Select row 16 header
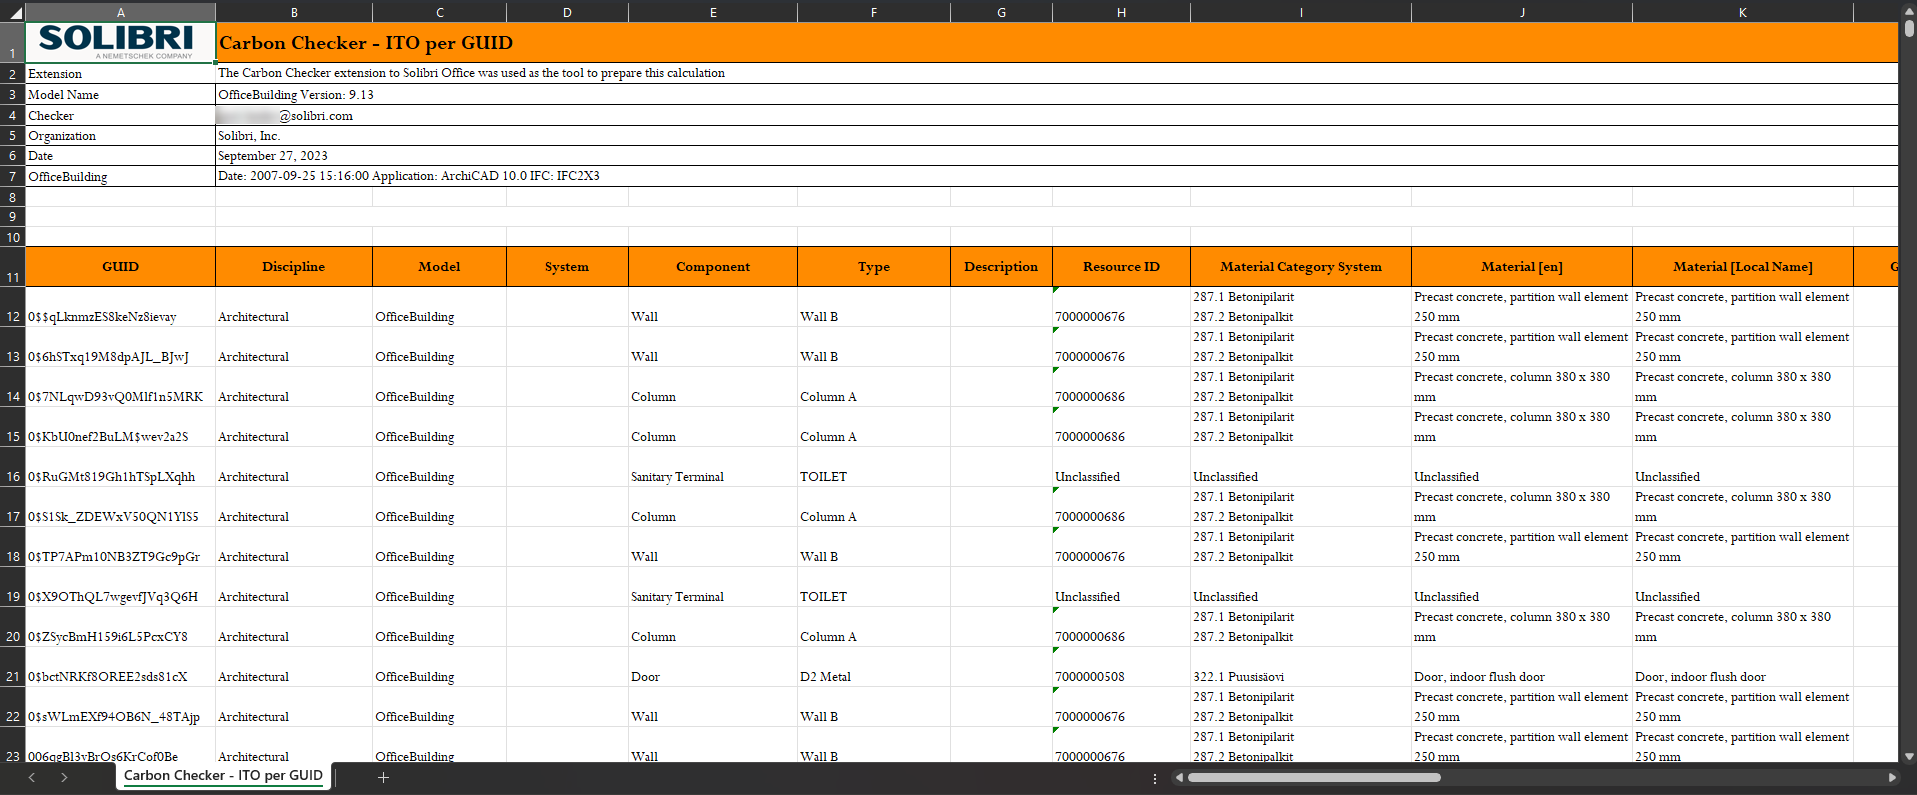 [13, 467]
